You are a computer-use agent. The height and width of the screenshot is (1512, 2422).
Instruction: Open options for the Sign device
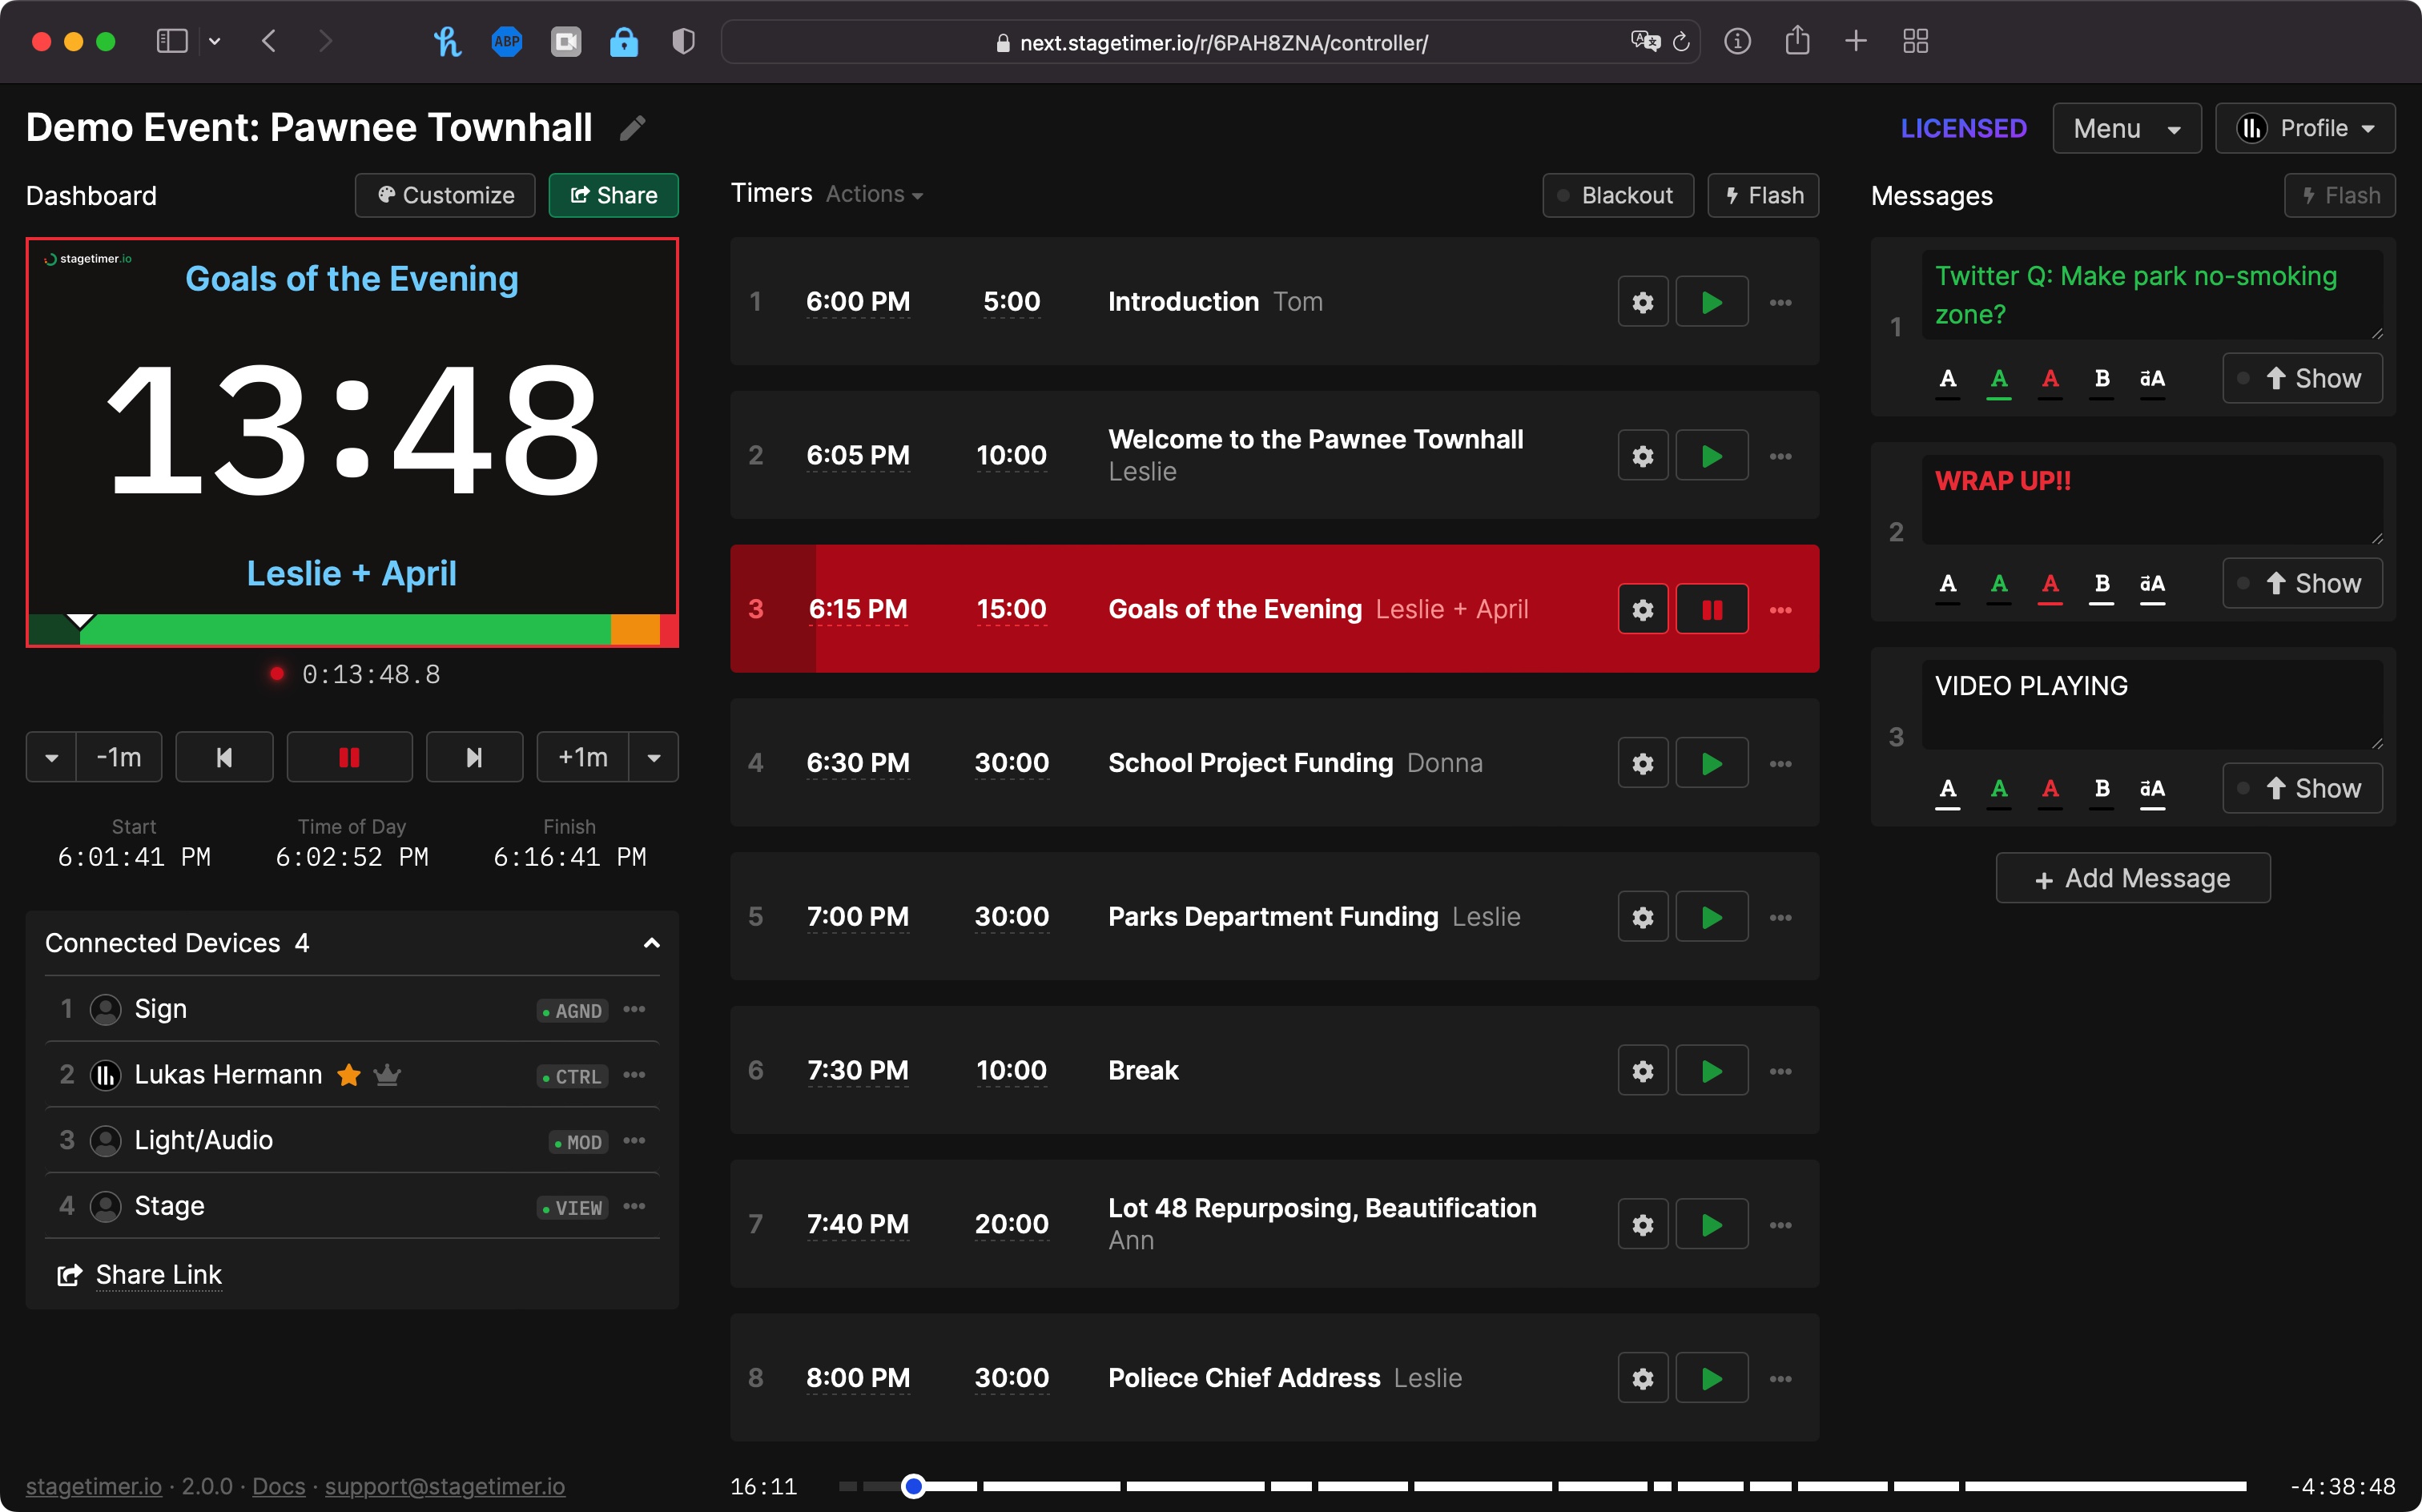[634, 1009]
